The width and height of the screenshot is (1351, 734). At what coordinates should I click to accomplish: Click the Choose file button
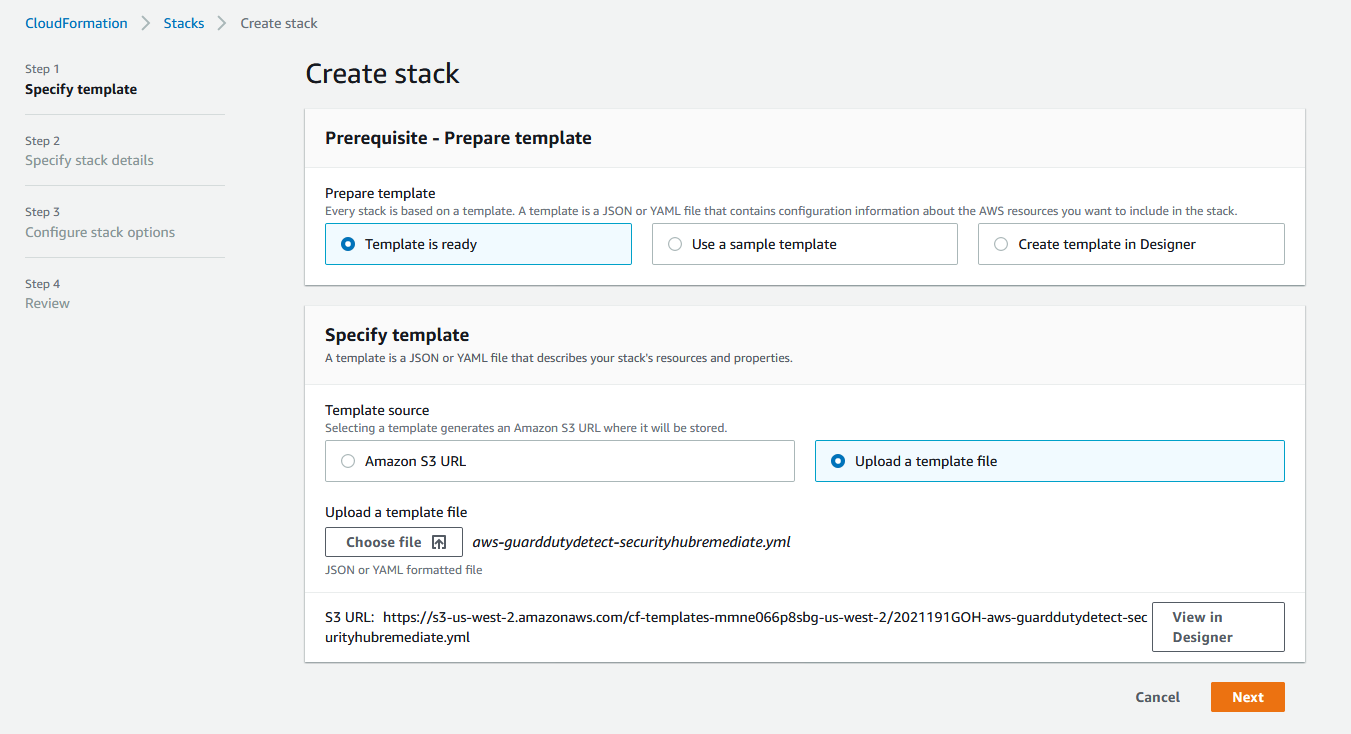pos(394,542)
